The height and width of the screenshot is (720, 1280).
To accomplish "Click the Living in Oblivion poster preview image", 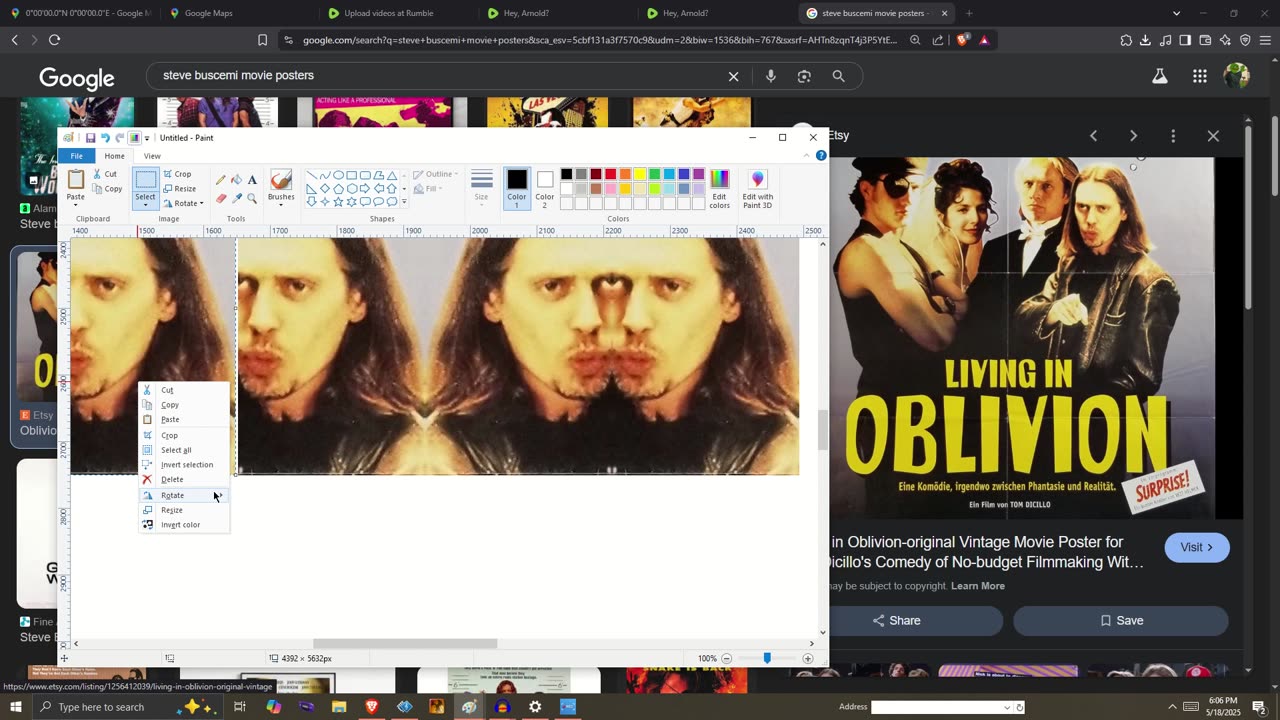I will coord(1022,338).
